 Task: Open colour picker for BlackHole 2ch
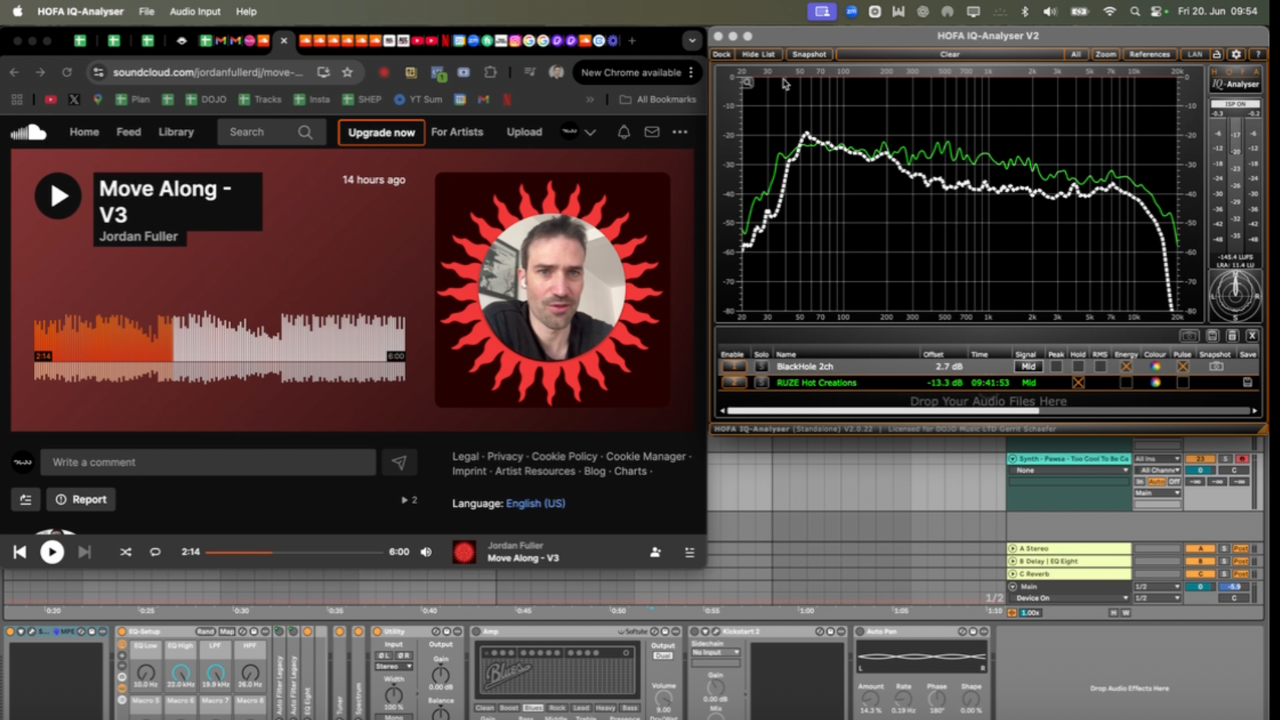pos(1156,367)
